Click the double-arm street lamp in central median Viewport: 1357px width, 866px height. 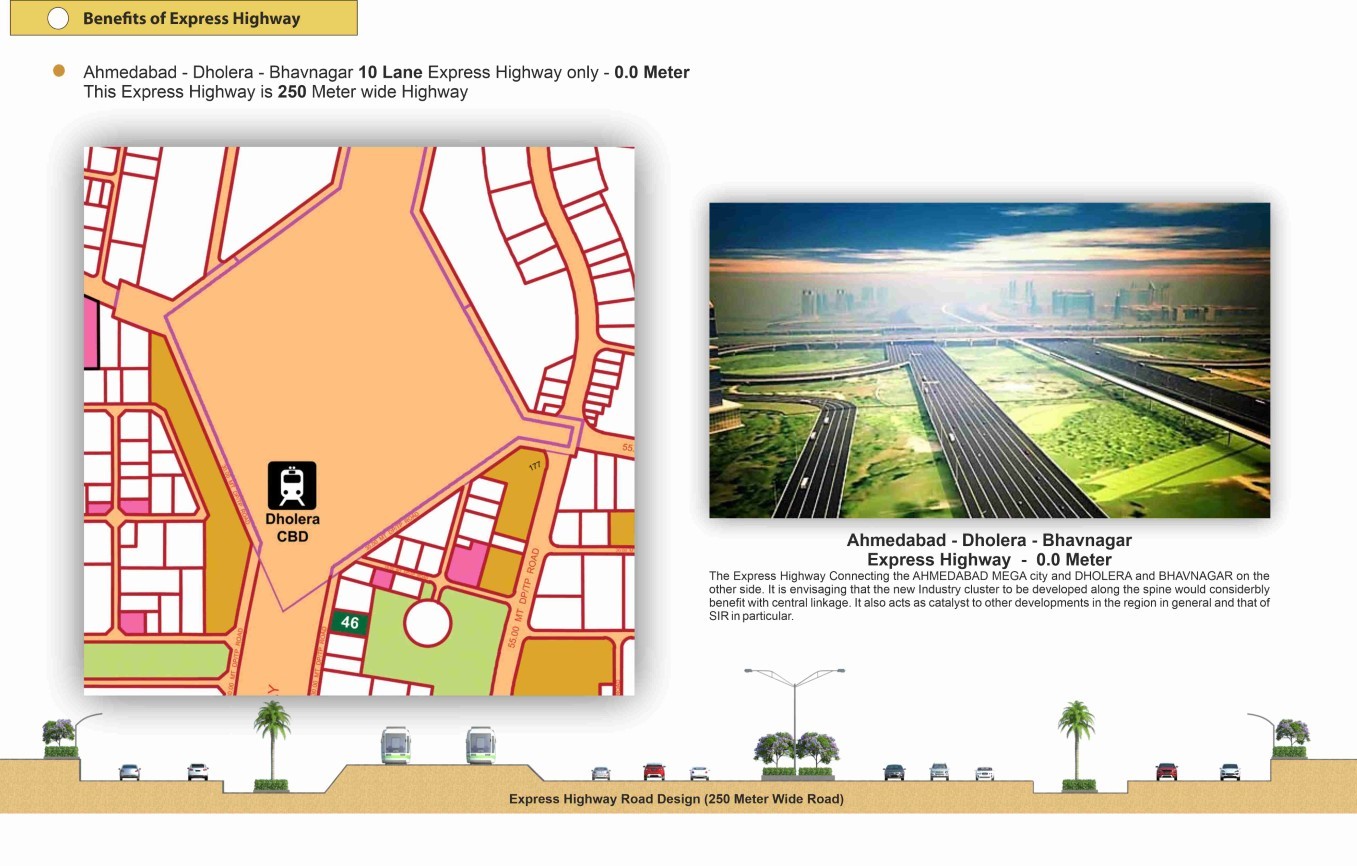coord(795,710)
